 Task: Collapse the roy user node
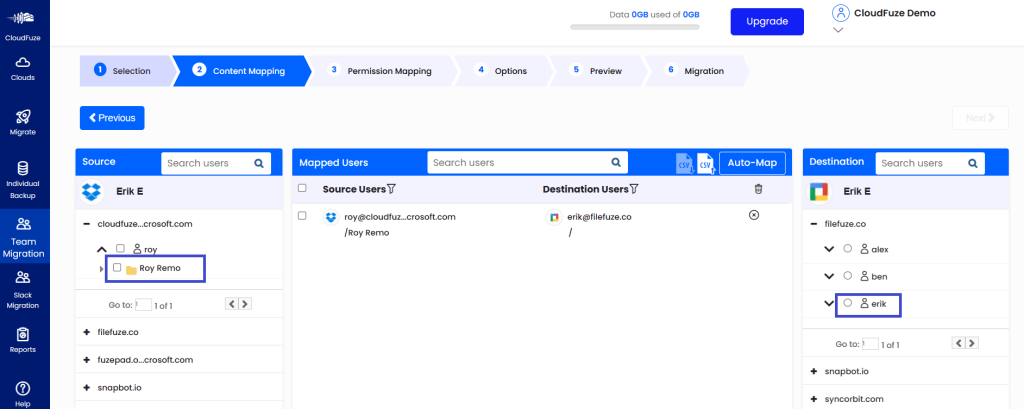tap(101, 249)
